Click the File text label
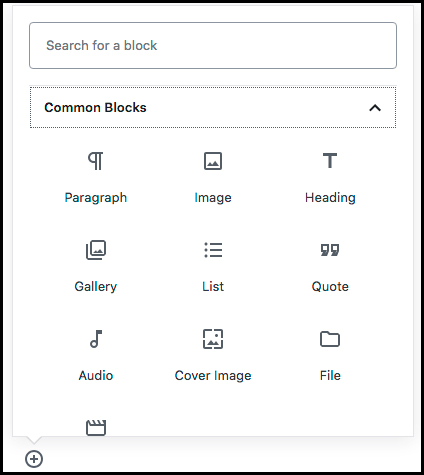Image resolution: width=424 pixels, height=475 pixels. tap(330, 376)
